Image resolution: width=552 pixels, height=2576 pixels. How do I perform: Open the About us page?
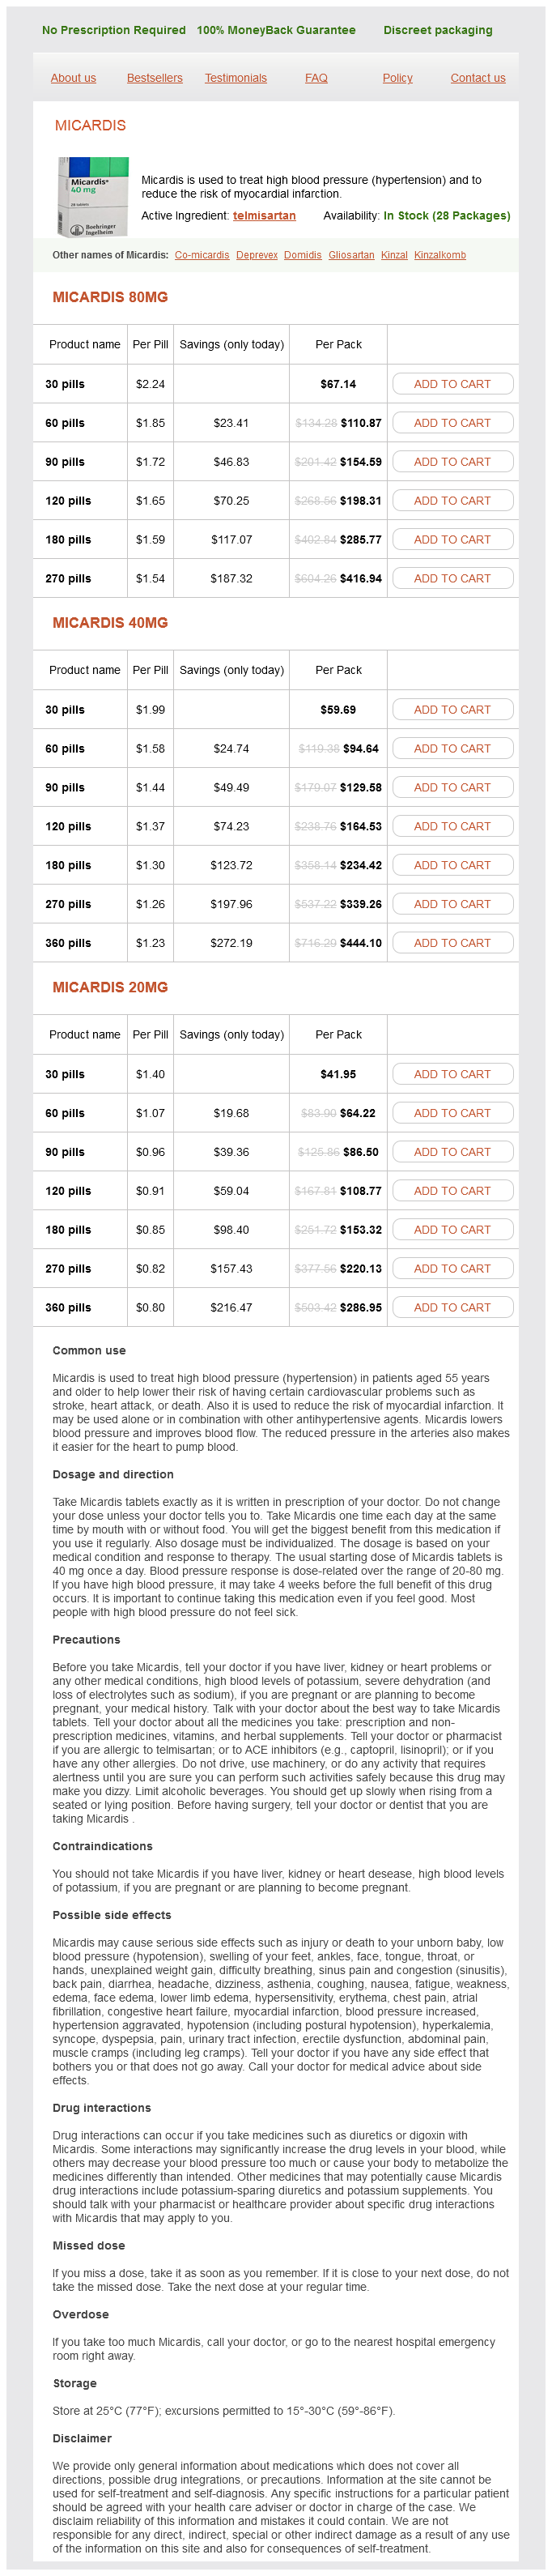pyautogui.click(x=73, y=78)
